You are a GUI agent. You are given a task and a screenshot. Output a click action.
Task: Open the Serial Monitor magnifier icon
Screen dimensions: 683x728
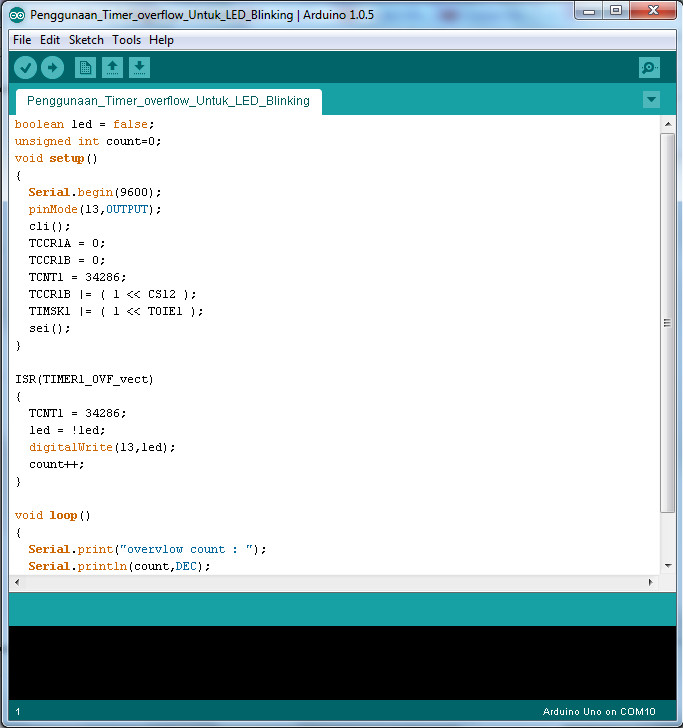pos(649,68)
